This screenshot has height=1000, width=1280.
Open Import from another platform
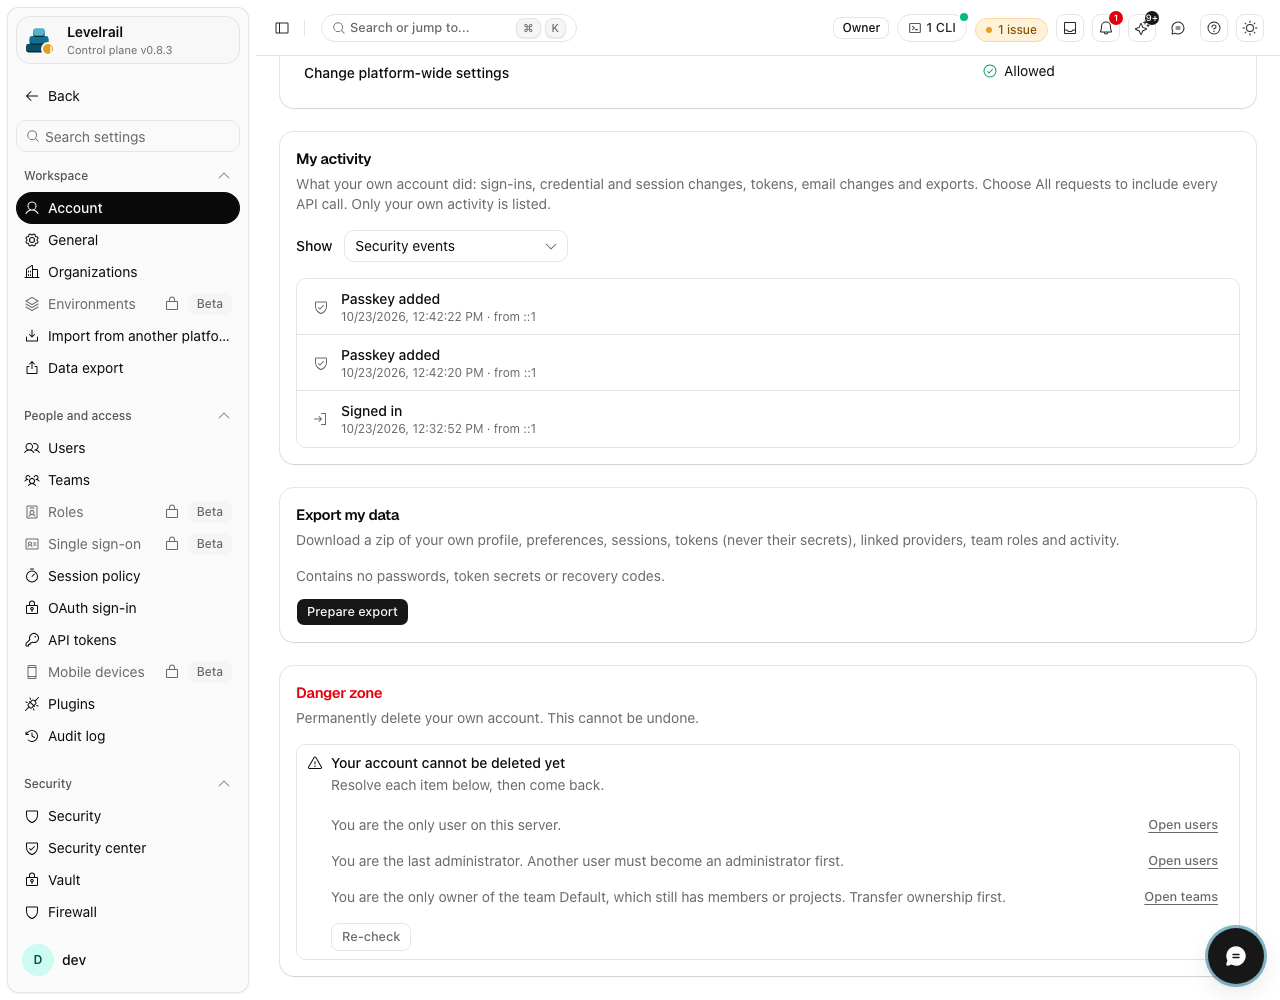point(128,336)
